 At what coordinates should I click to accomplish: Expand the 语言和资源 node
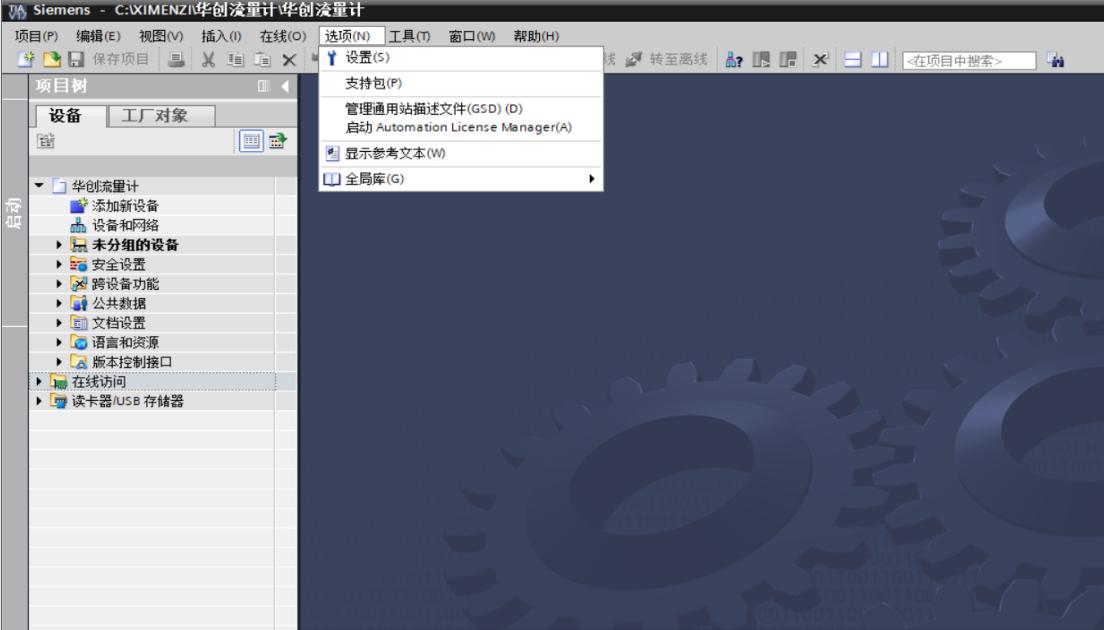(x=59, y=342)
